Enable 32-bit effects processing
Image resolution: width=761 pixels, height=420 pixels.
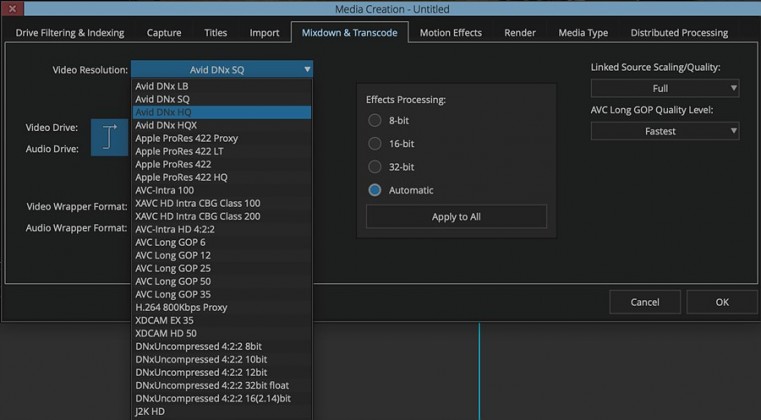[375, 166]
